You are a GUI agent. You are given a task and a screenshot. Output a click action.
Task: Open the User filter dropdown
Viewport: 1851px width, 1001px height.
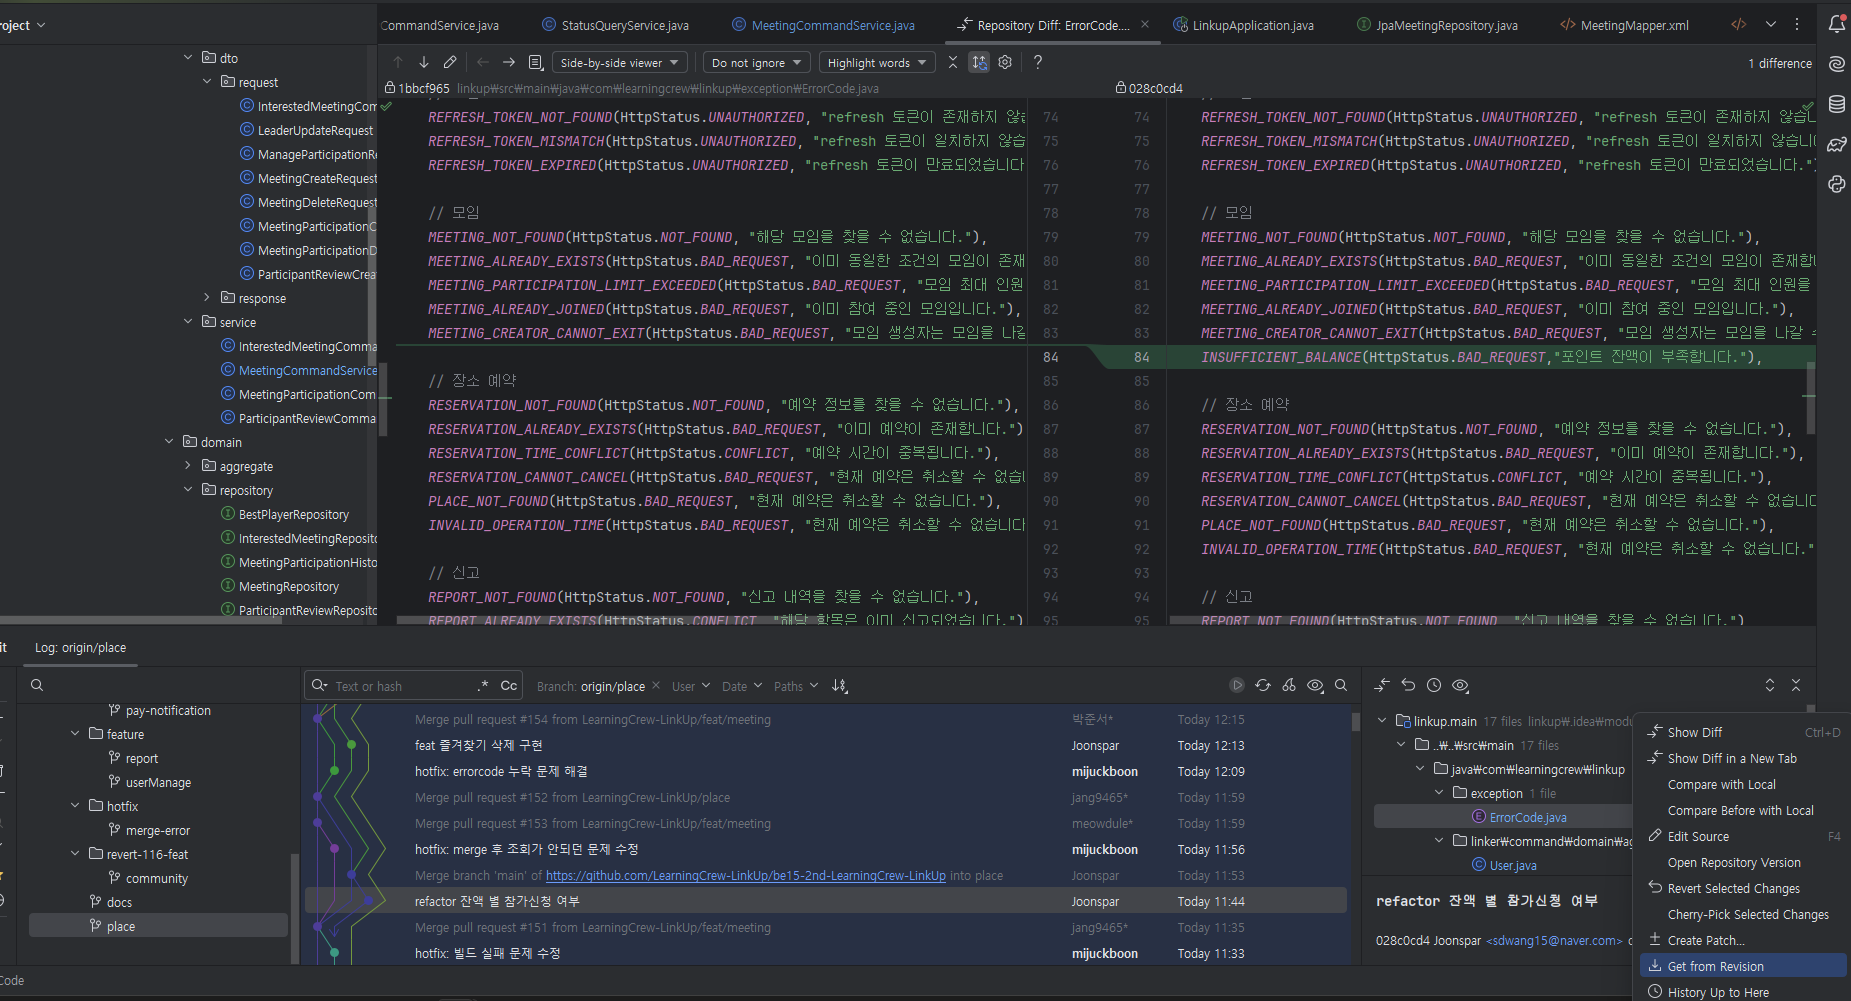click(x=691, y=686)
